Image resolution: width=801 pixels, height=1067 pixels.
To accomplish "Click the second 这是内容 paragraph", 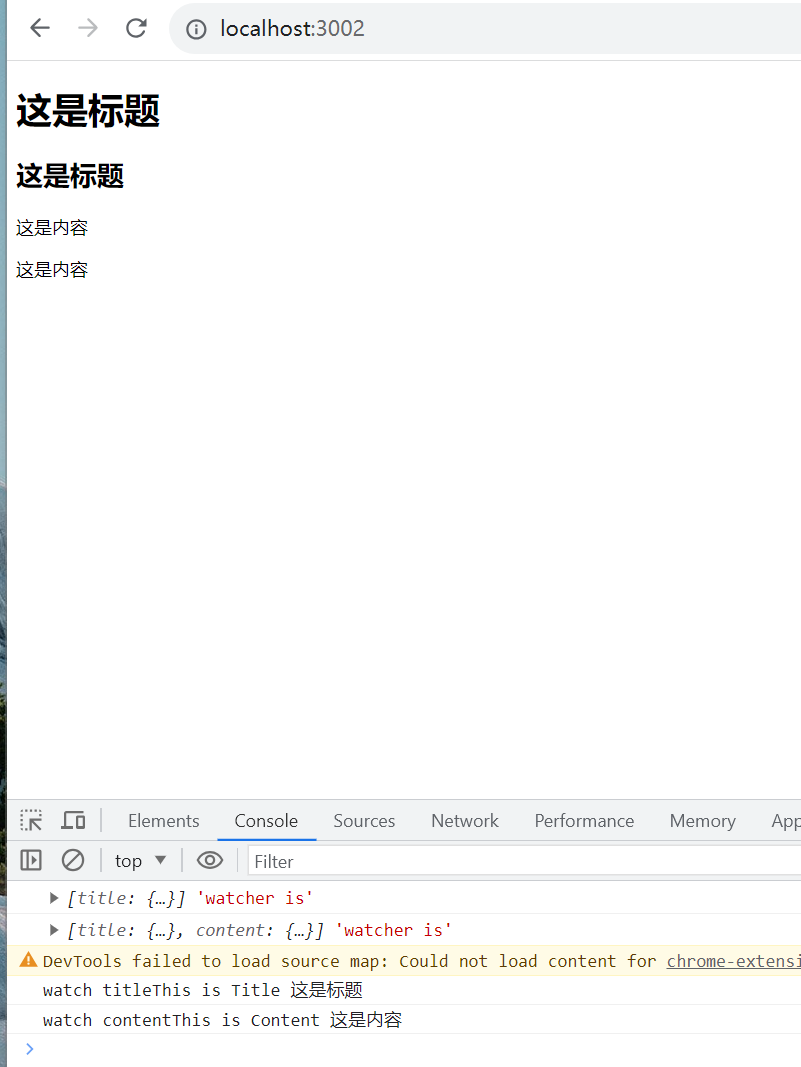I will click(52, 270).
